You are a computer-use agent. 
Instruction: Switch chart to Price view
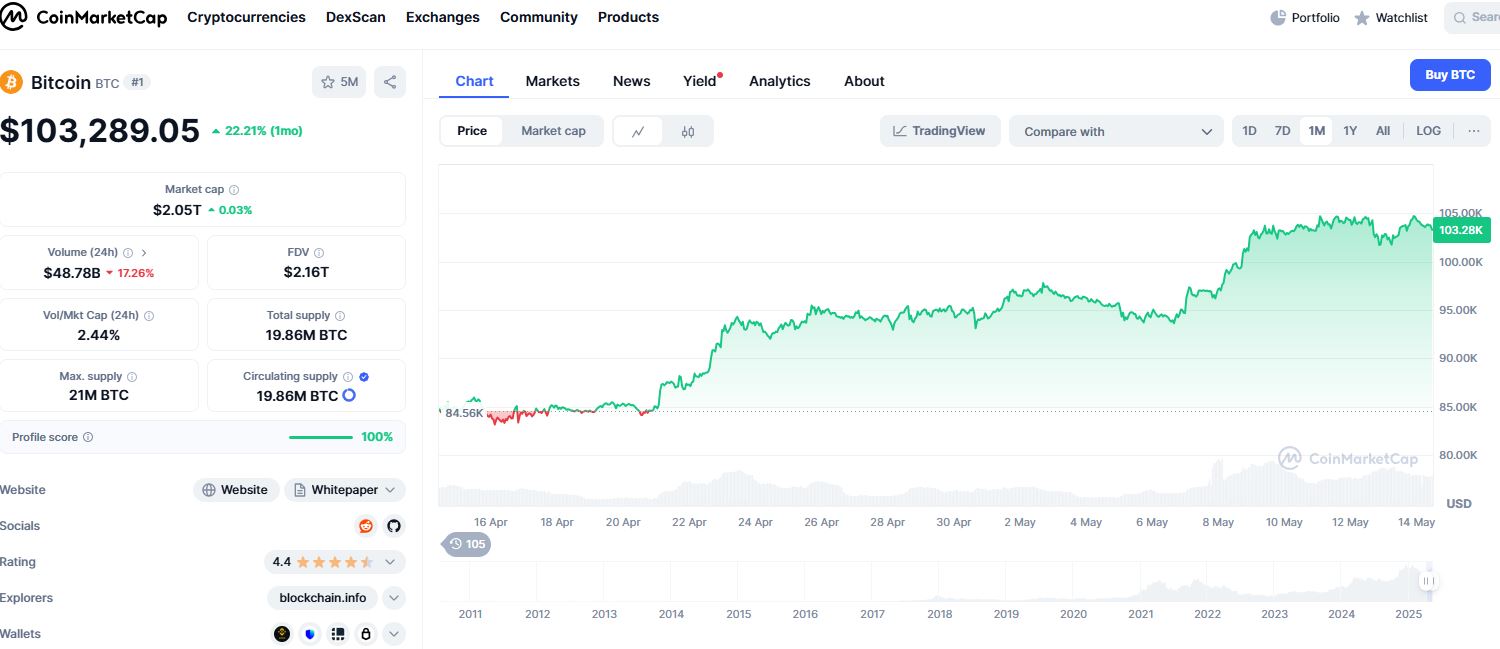pos(472,131)
